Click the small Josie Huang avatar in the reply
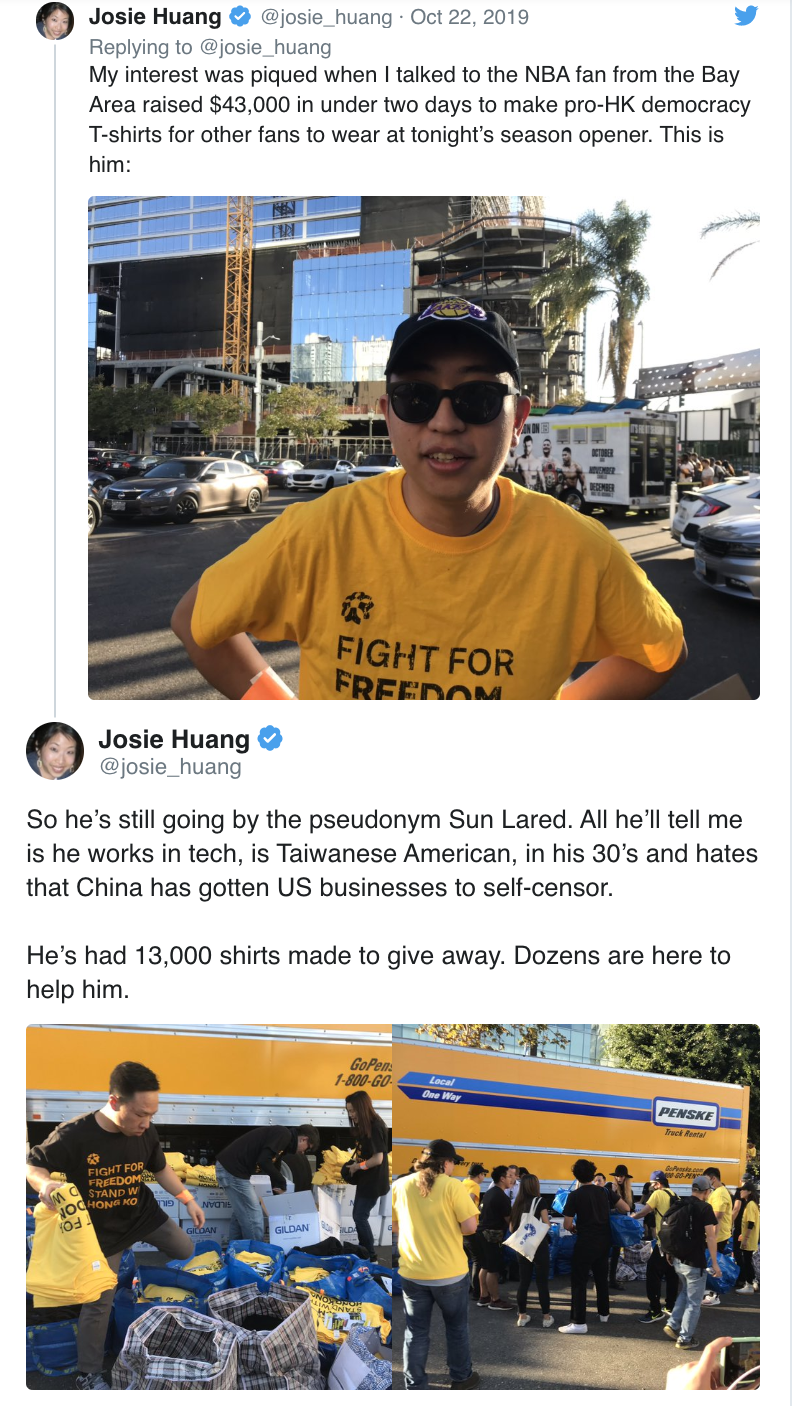This screenshot has width=792, height=1406. tap(54, 20)
